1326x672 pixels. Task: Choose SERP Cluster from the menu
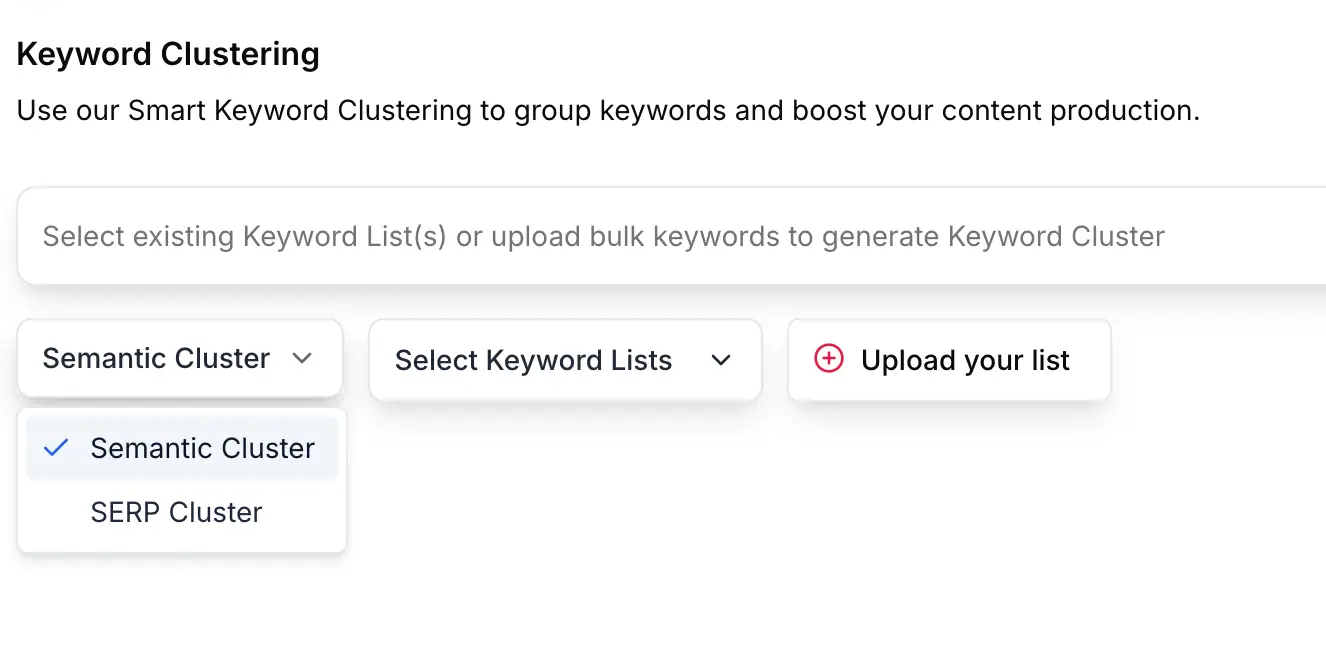(175, 512)
